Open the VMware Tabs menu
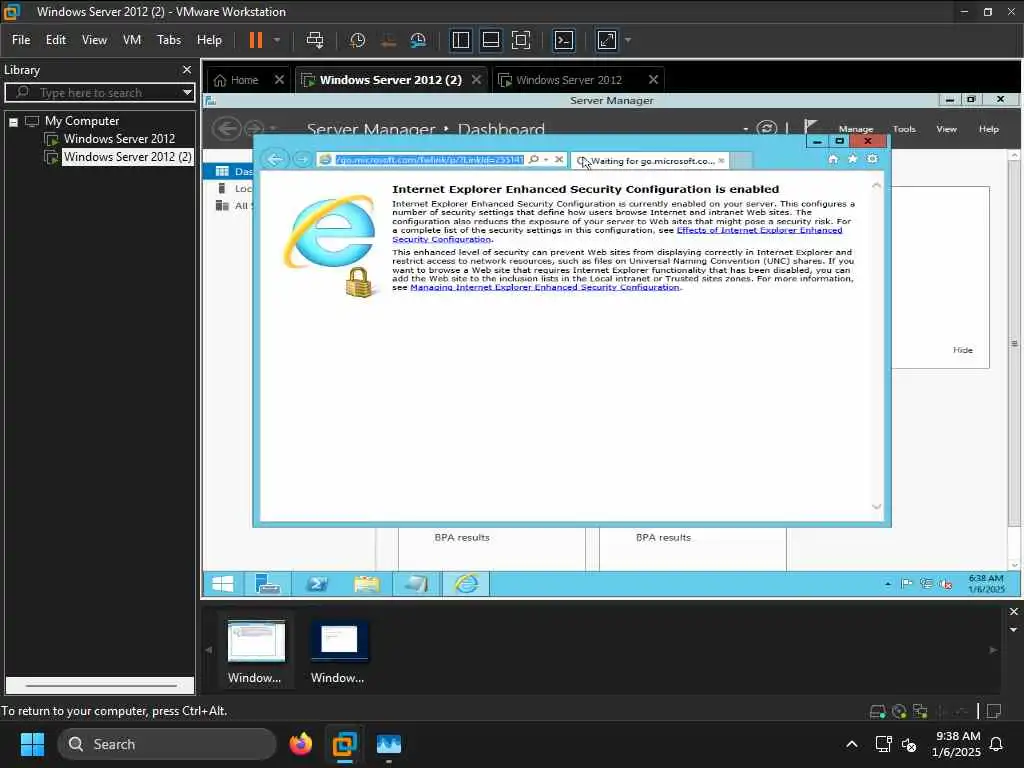 pos(168,40)
